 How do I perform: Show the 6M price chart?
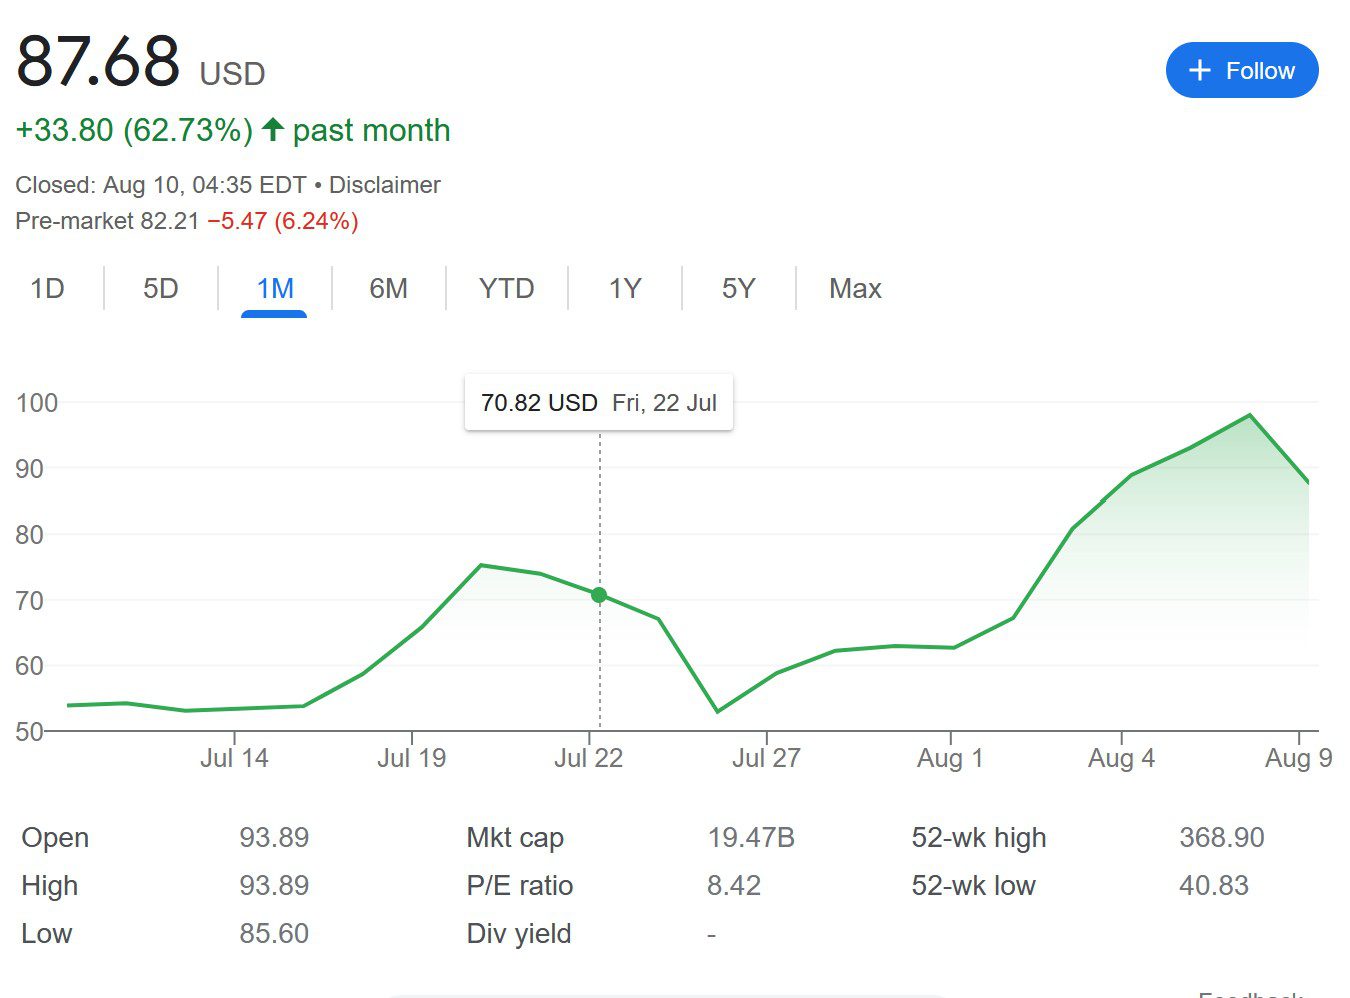click(388, 289)
